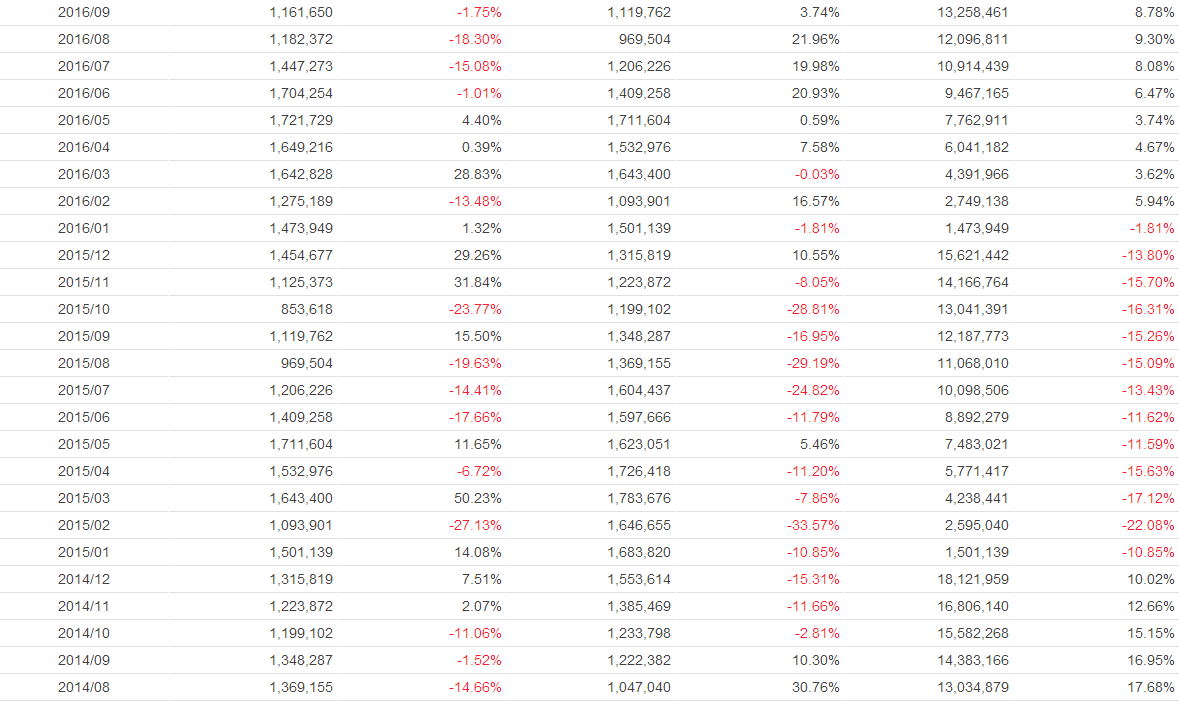Click the 2014/10 date cell
The width and height of the screenshot is (1179, 701).
pyautogui.click(x=85, y=633)
